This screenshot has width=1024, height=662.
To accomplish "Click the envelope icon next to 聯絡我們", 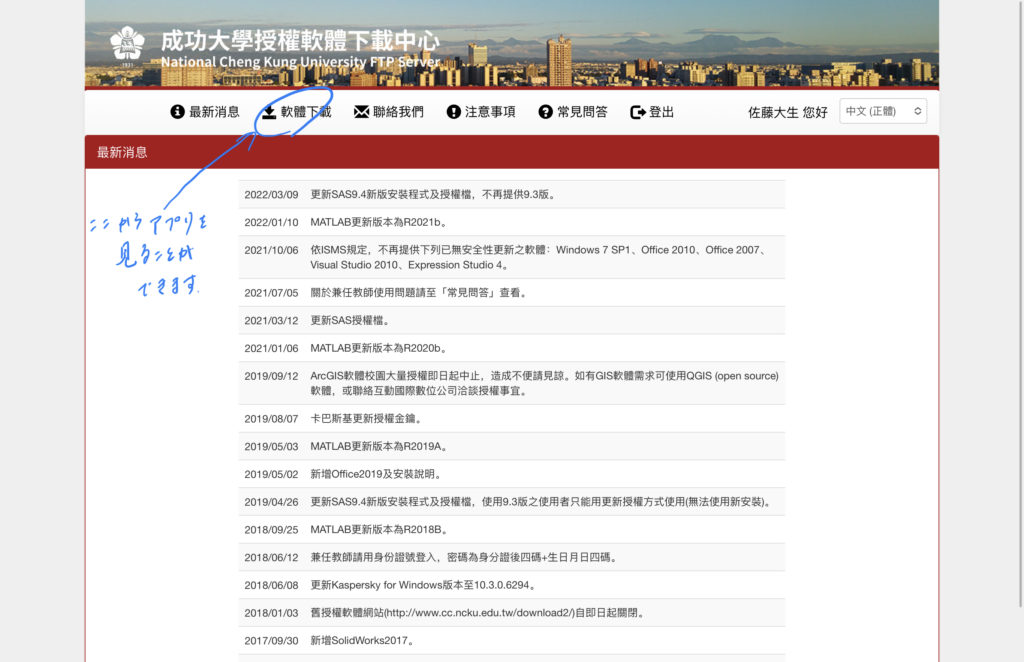I will [x=359, y=112].
